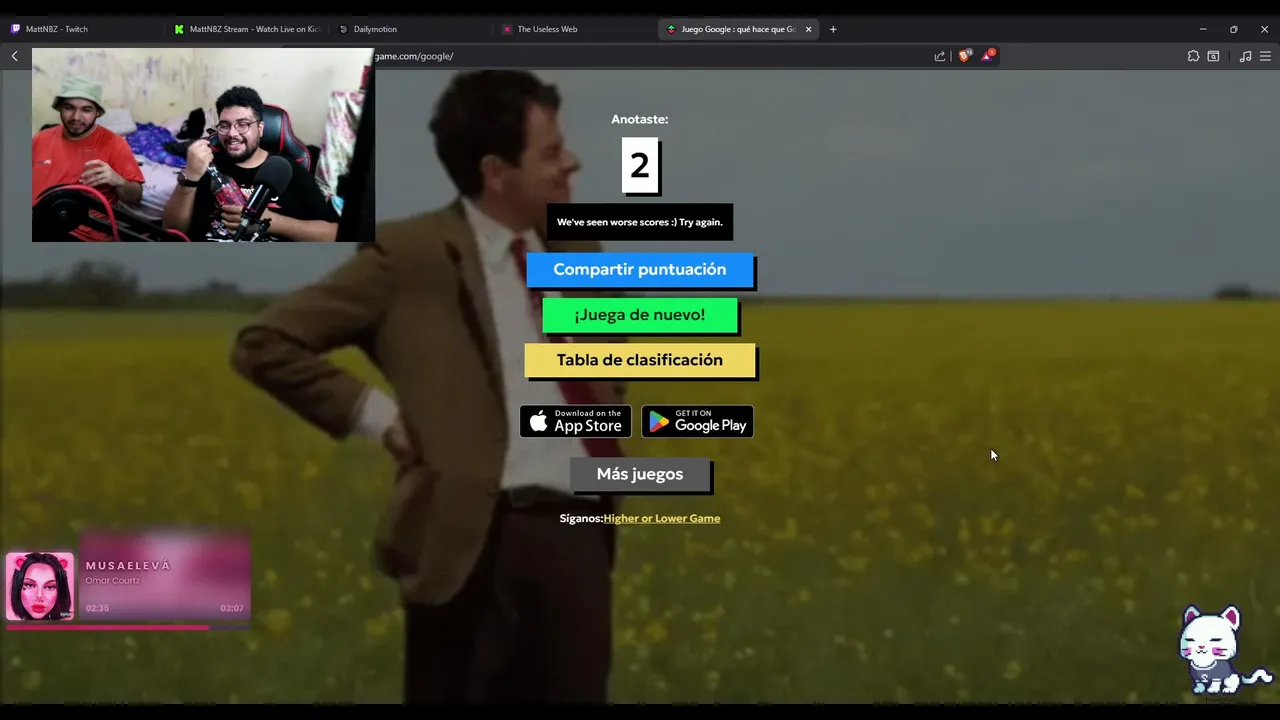This screenshot has width=1280, height=720.
Task: Open a new browser tab
Action: [833, 29]
